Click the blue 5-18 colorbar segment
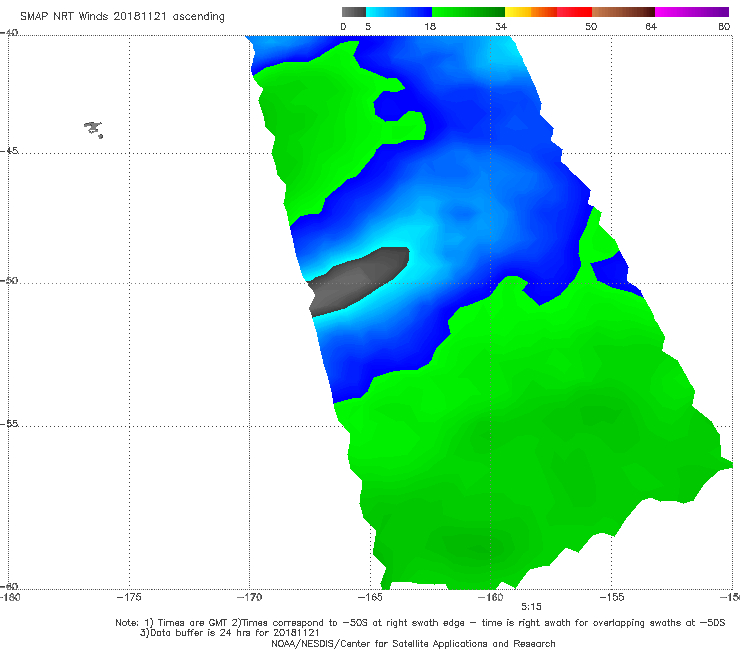The width and height of the screenshot is (740, 650). 399,12
